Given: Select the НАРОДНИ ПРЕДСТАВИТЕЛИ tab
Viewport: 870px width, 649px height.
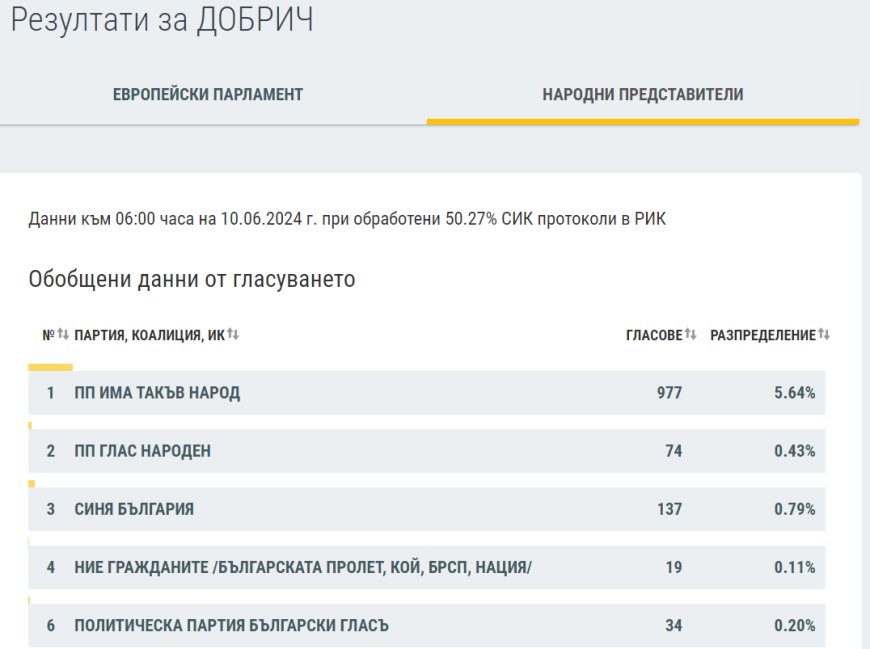Looking at the screenshot, I should pos(642,95).
